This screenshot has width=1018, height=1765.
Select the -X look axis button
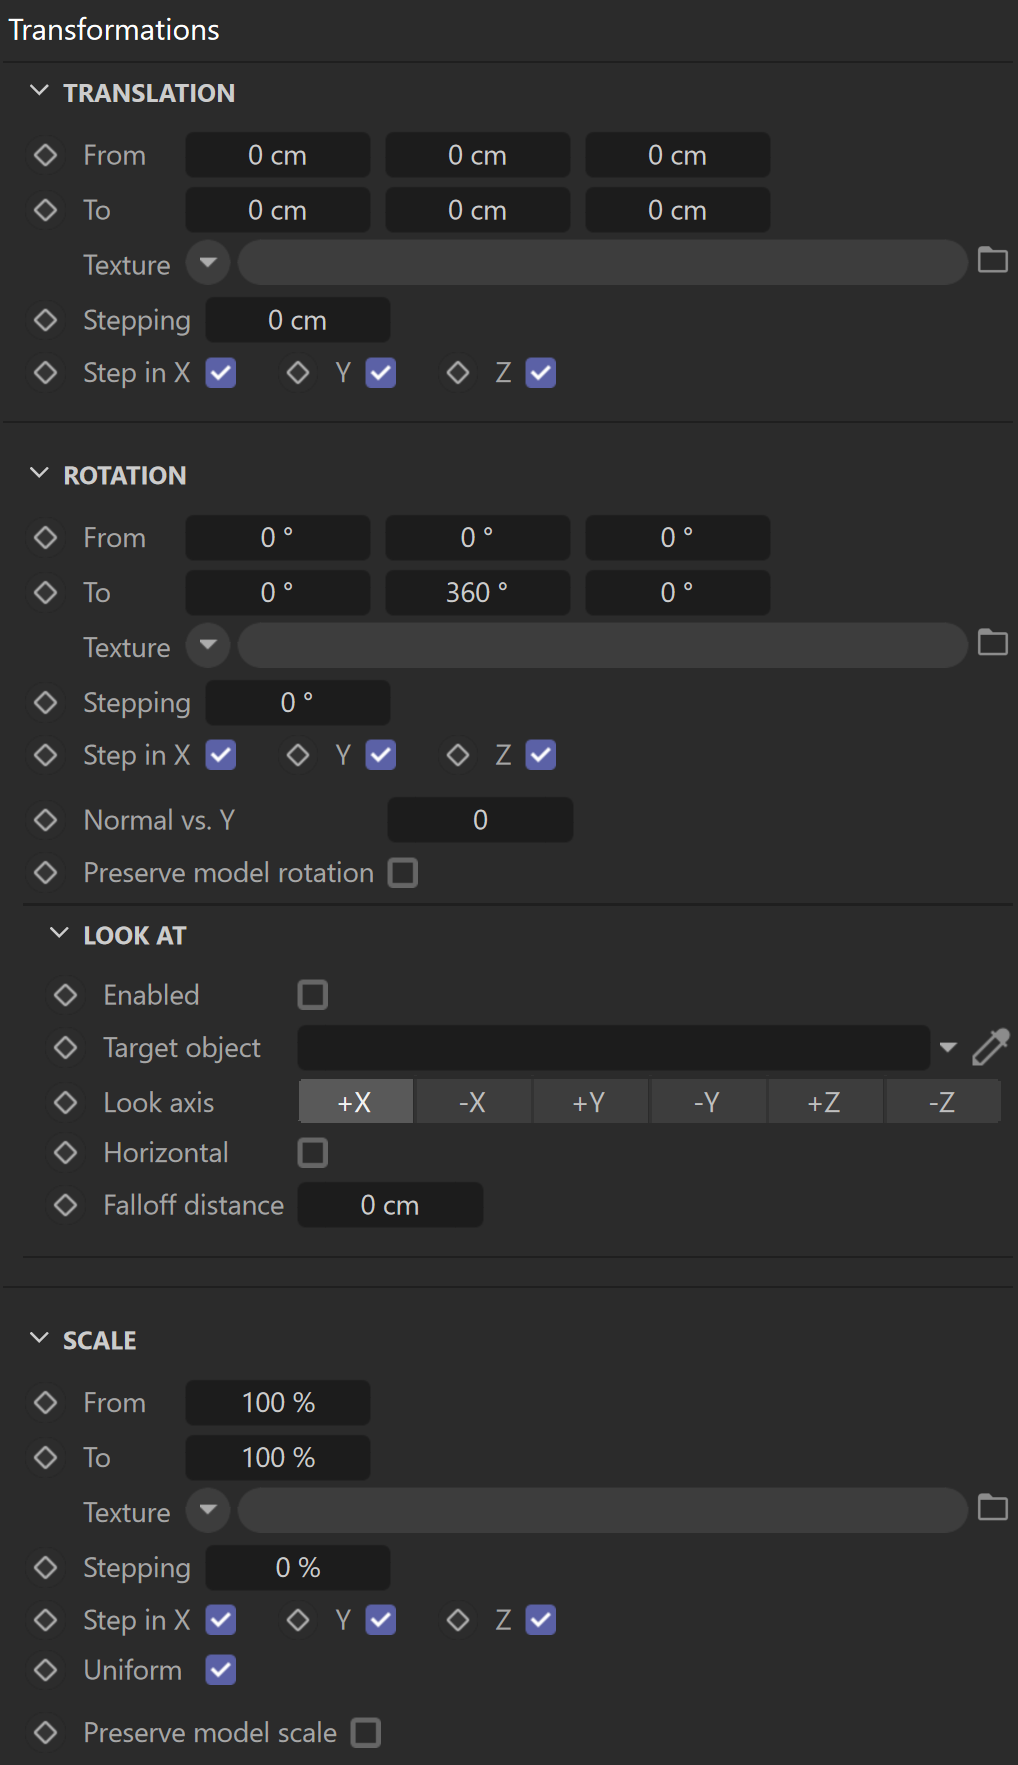click(x=473, y=1102)
